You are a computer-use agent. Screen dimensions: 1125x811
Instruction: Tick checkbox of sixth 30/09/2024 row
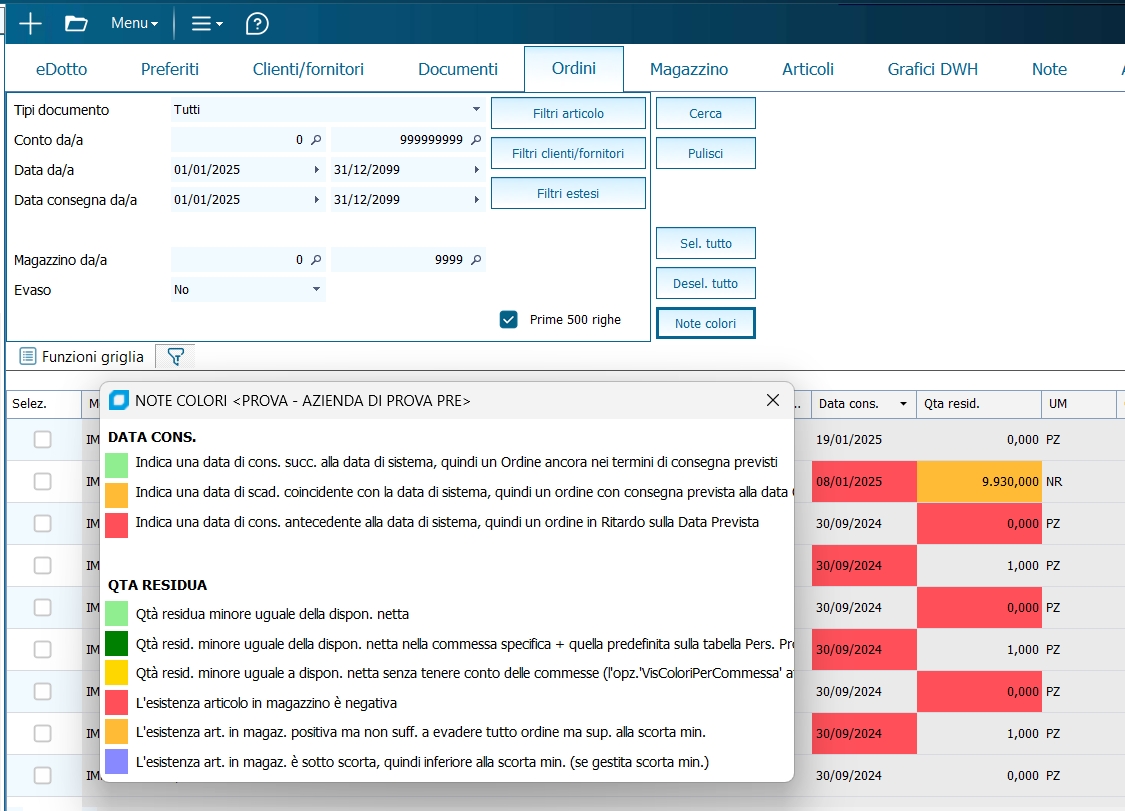click(42, 733)
